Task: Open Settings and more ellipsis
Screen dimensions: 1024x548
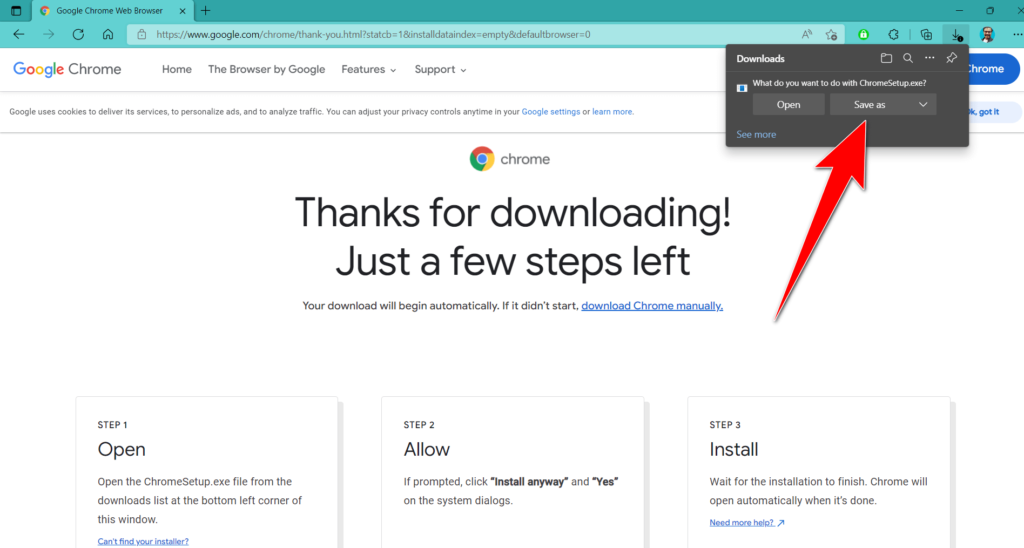Action: click(1017, 35)
